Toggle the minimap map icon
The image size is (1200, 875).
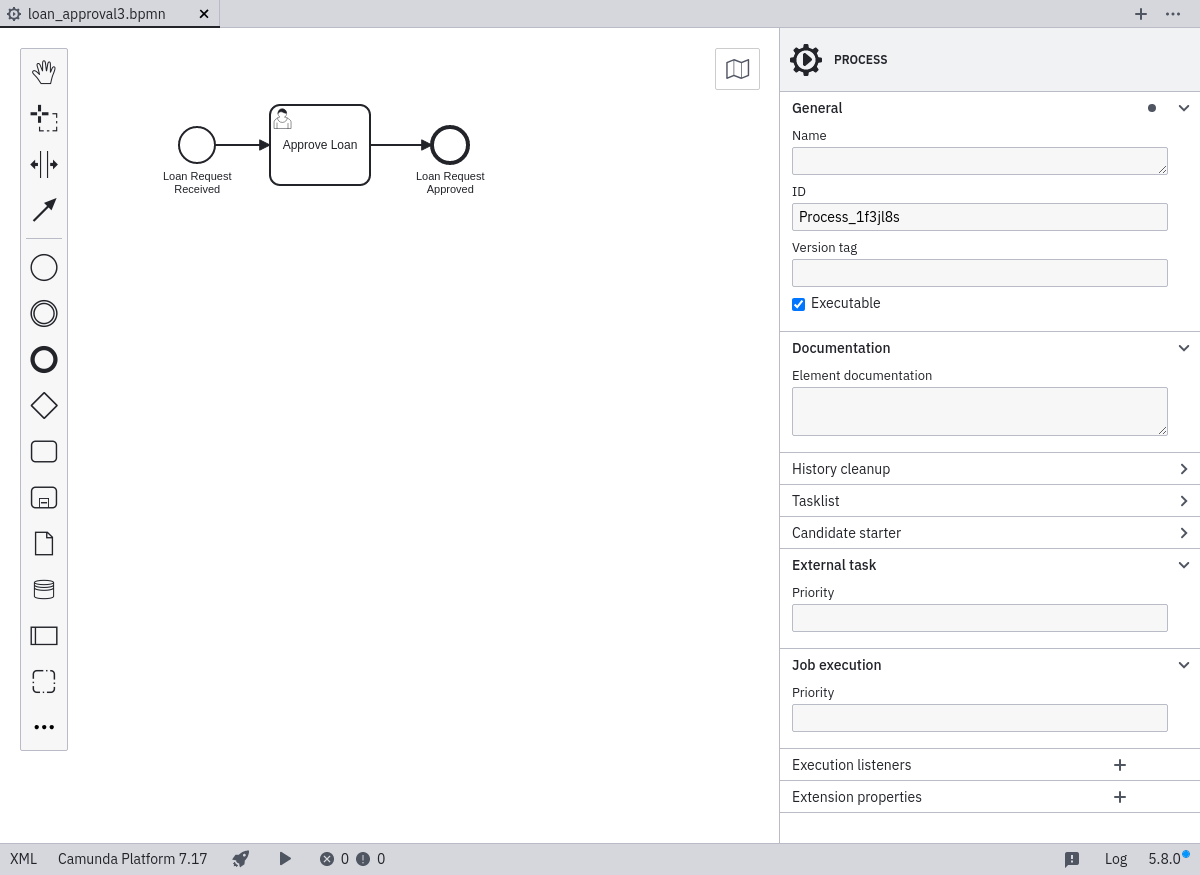(737, 69)
